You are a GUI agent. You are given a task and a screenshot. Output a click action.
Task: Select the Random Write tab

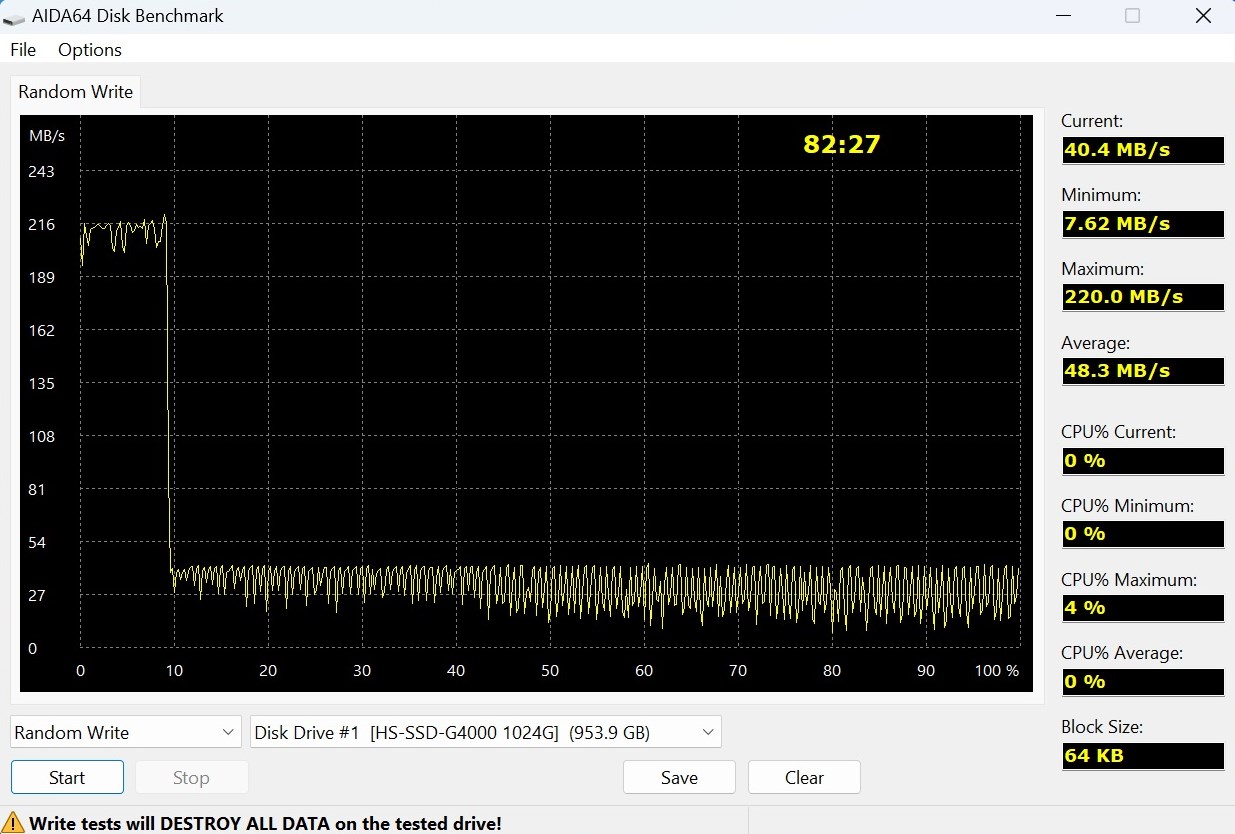point(75,92)
